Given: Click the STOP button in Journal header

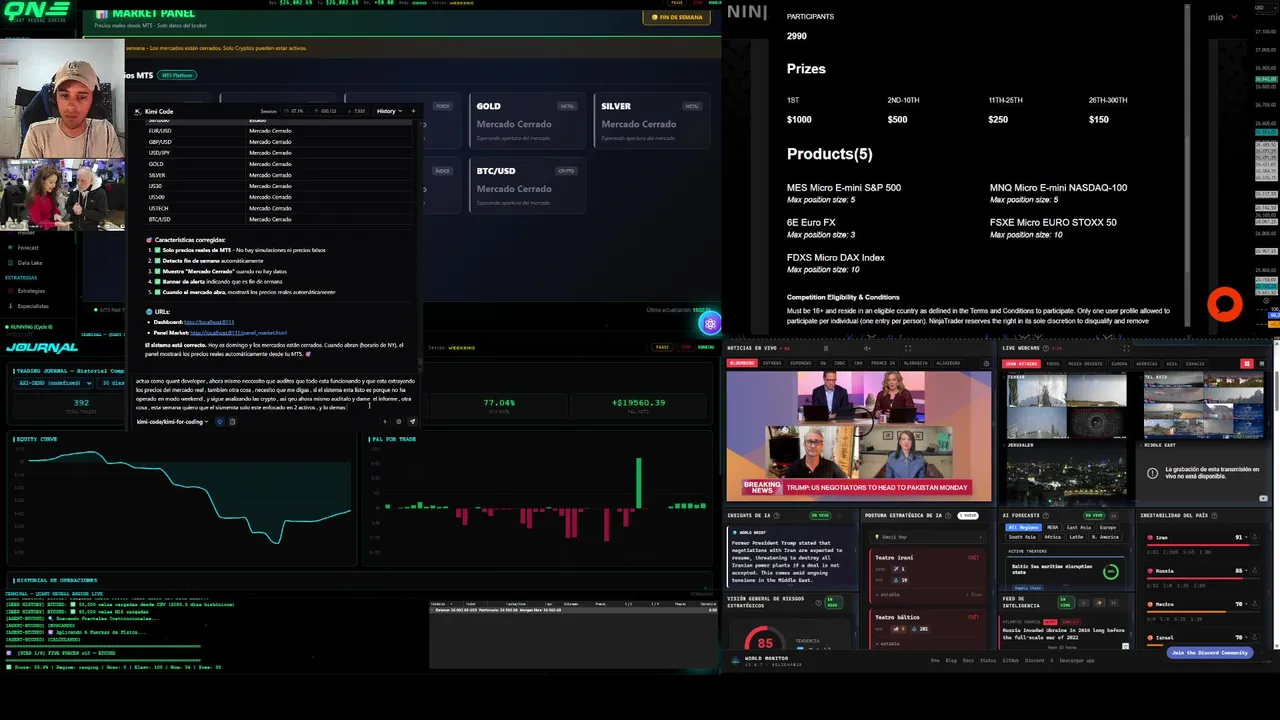Looking at the screenshot, I should [685, 347].
